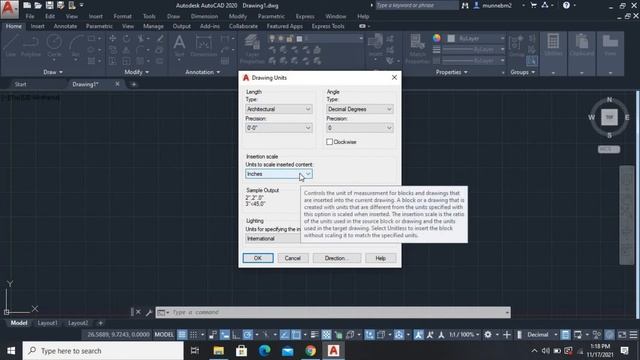The width and height of the screenshot is (640, 360).
Task: Click OK in Drawing Units dialog
Action: click(258, 258)
